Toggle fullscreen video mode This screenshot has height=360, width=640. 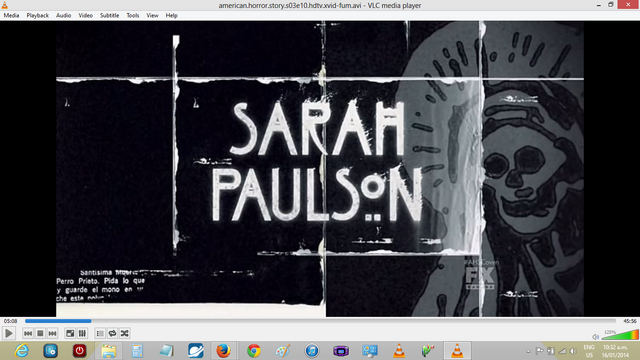click(x=70, y=333)
